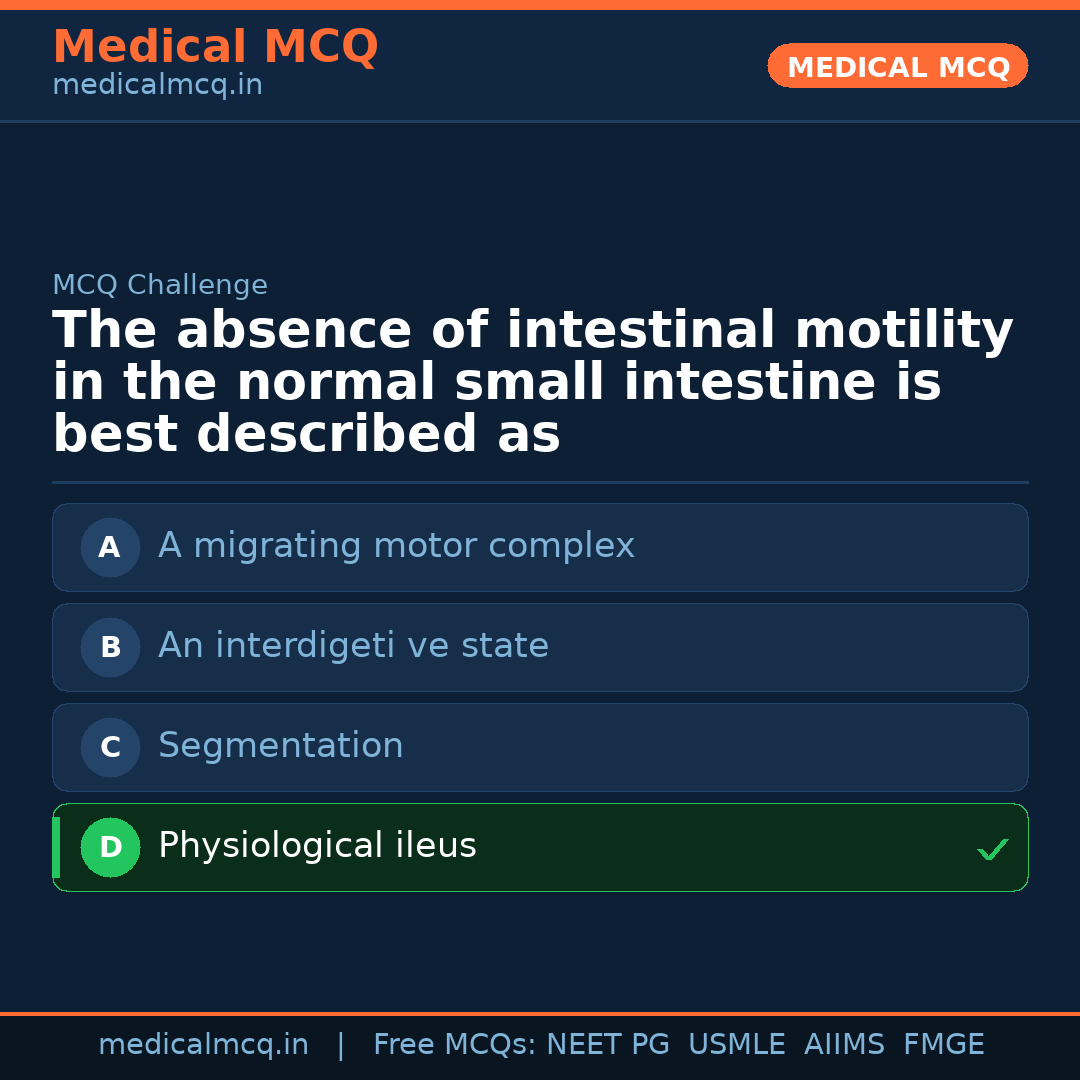
Task: Select the letter B option circle
Action: coord(110,647)
